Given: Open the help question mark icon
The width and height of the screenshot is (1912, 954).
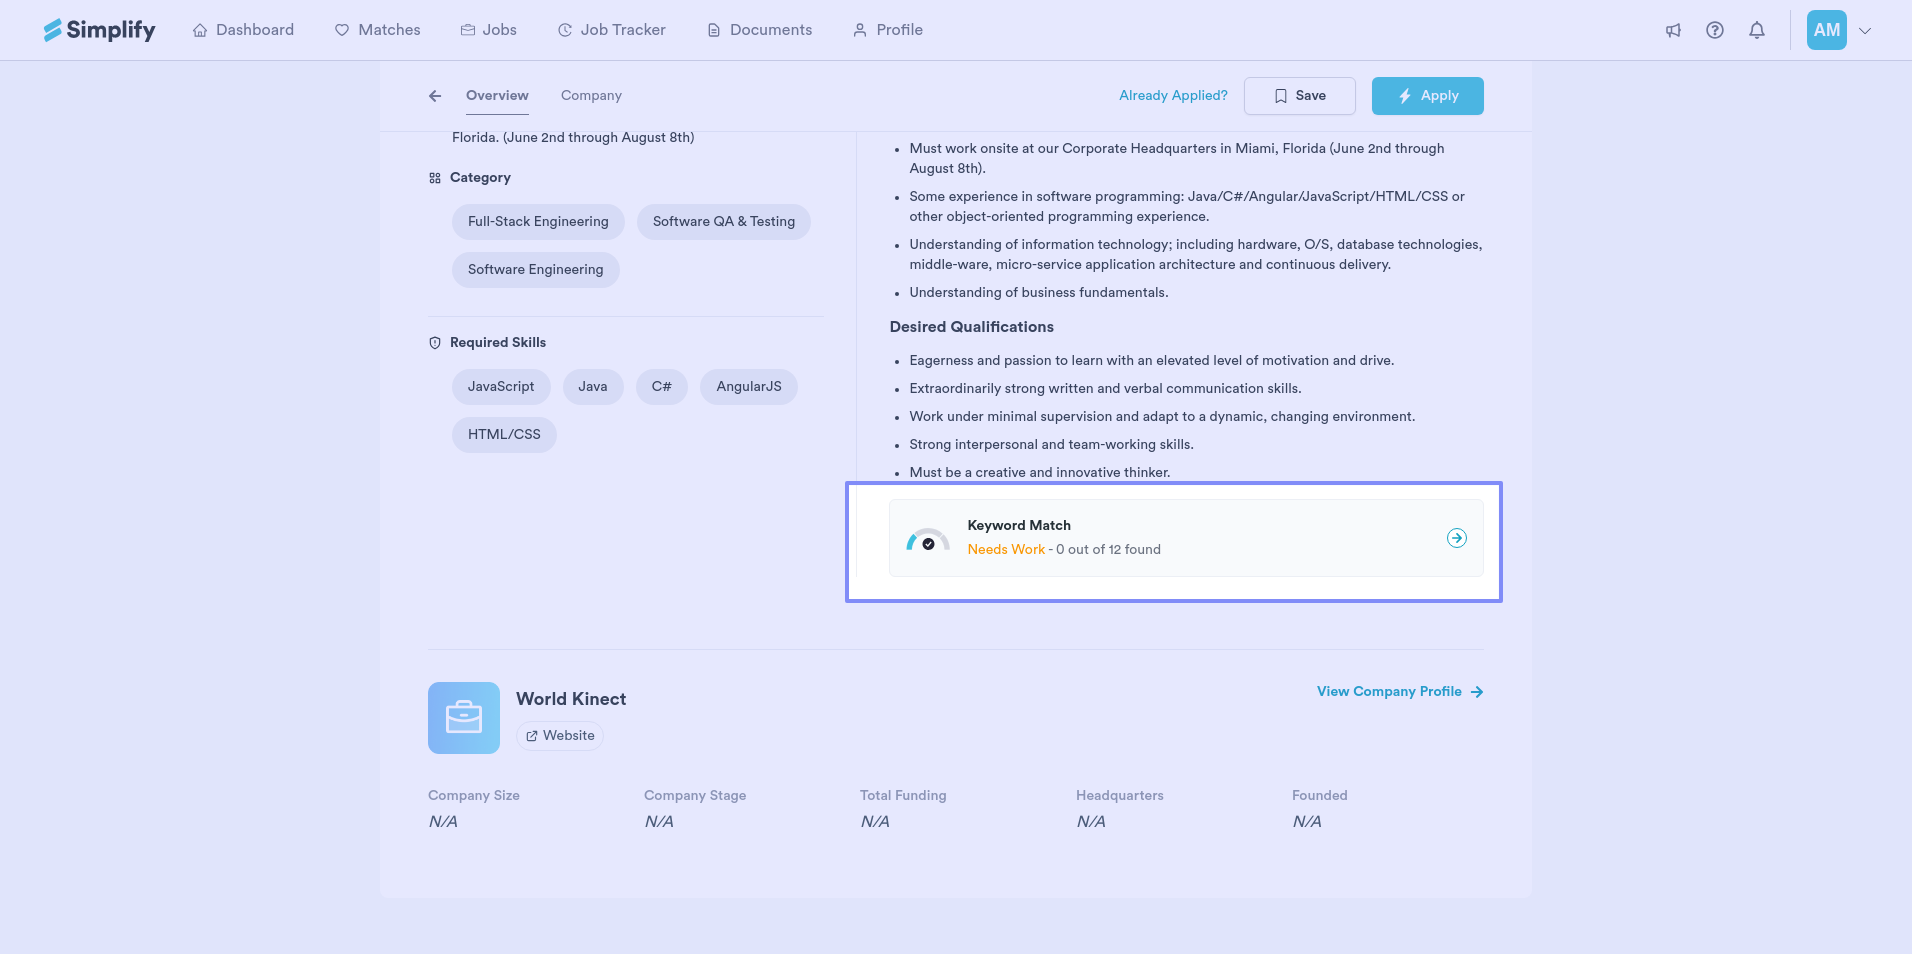Looking at the screenshot, I should click(1715, 30).
